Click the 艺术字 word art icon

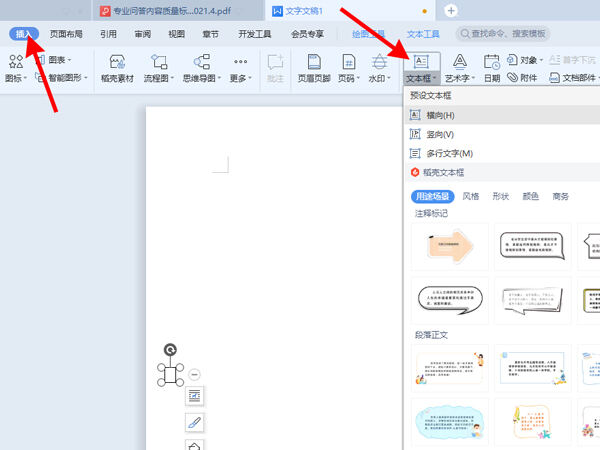(460, 61)
